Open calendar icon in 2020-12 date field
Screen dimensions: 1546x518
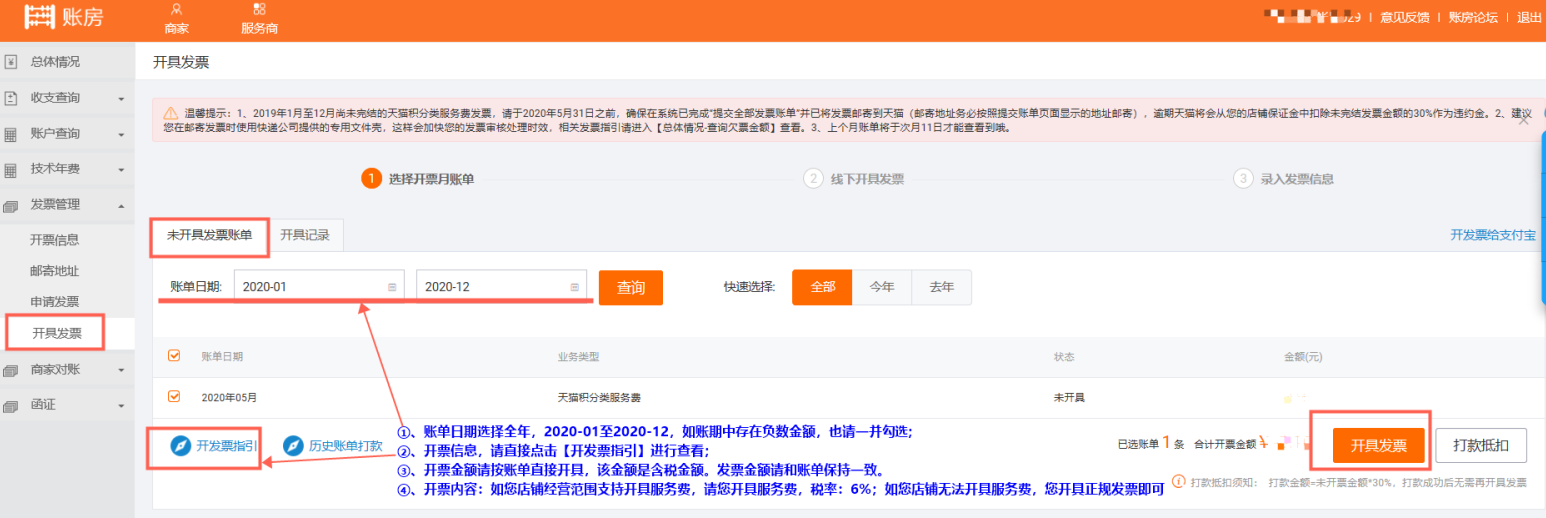point(574,287)
